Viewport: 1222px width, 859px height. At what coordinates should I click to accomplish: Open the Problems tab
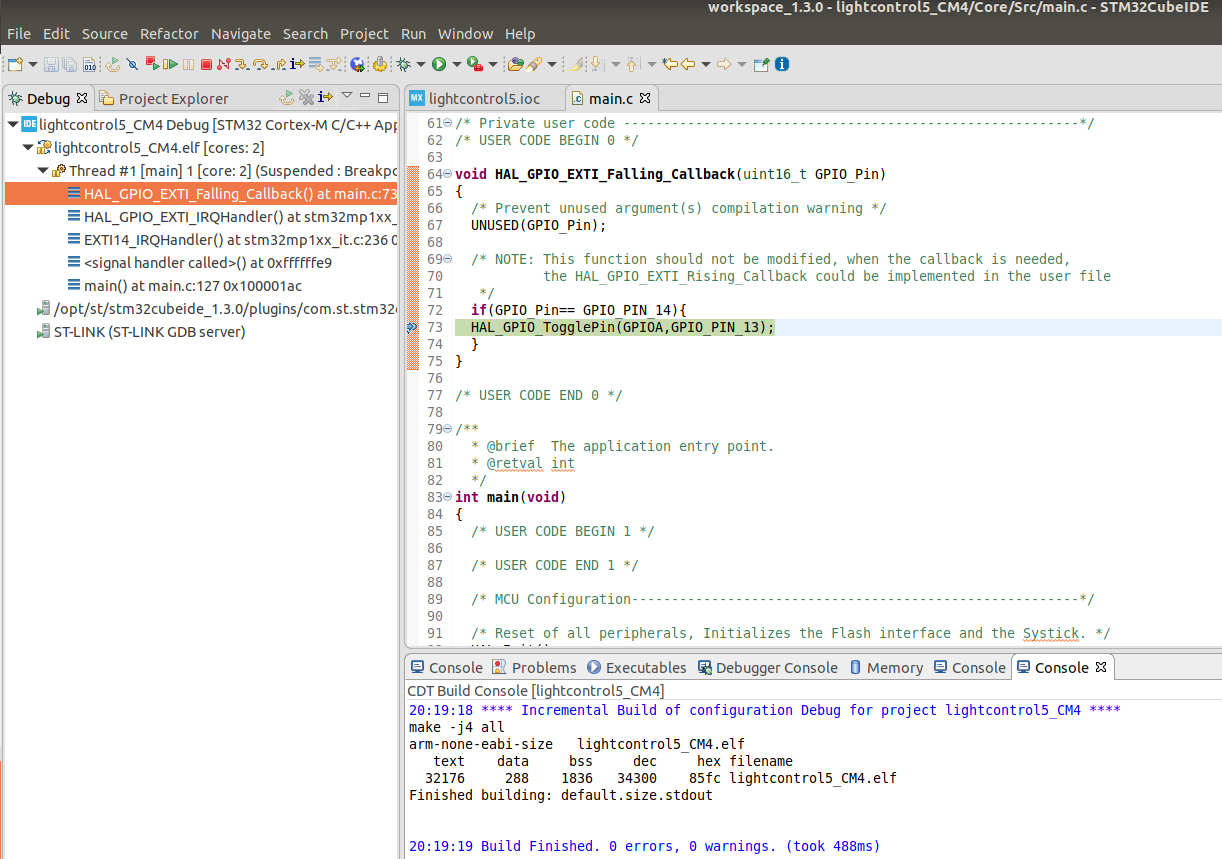coord(534,667)
